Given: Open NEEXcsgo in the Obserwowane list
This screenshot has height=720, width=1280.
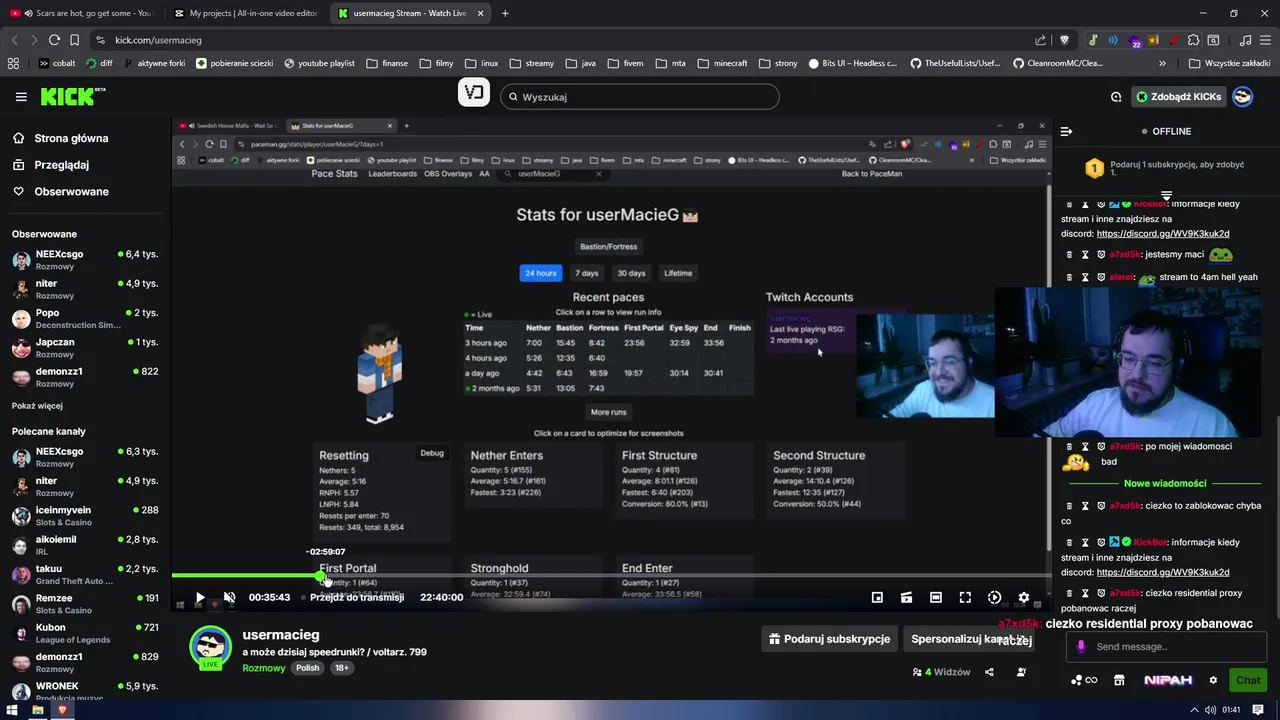Looking at the screenshot, I should pyautogui.click(x=84, y=260).
